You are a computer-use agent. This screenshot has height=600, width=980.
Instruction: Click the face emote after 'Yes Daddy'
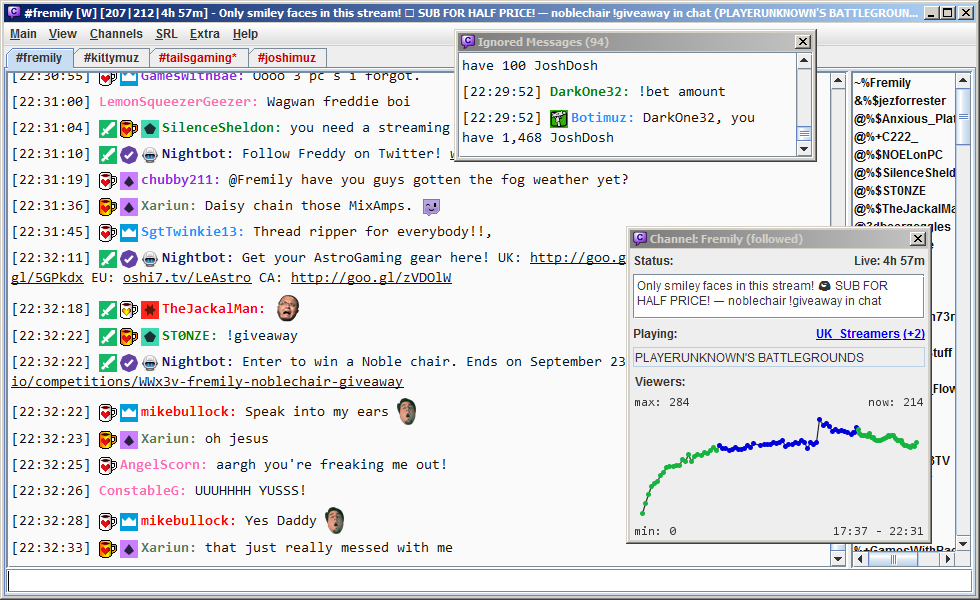pos(335,520)
